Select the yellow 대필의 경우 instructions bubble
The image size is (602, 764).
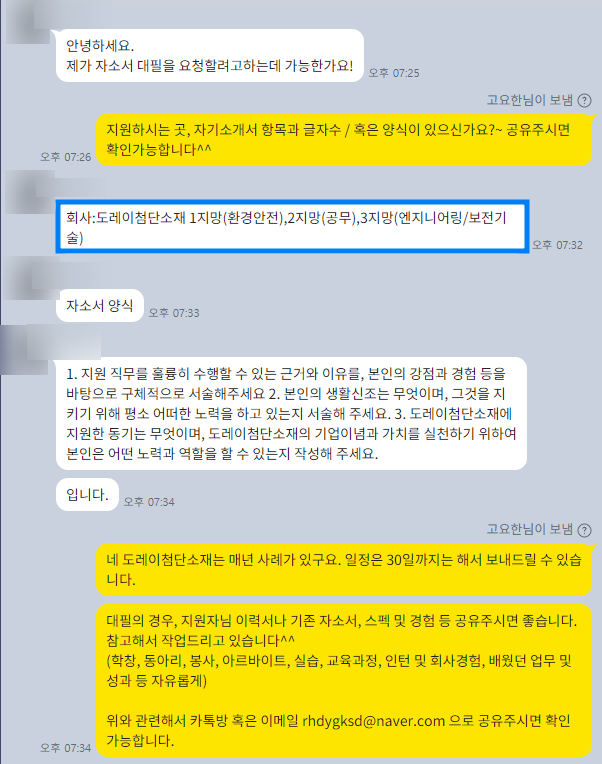coord(344,681)
